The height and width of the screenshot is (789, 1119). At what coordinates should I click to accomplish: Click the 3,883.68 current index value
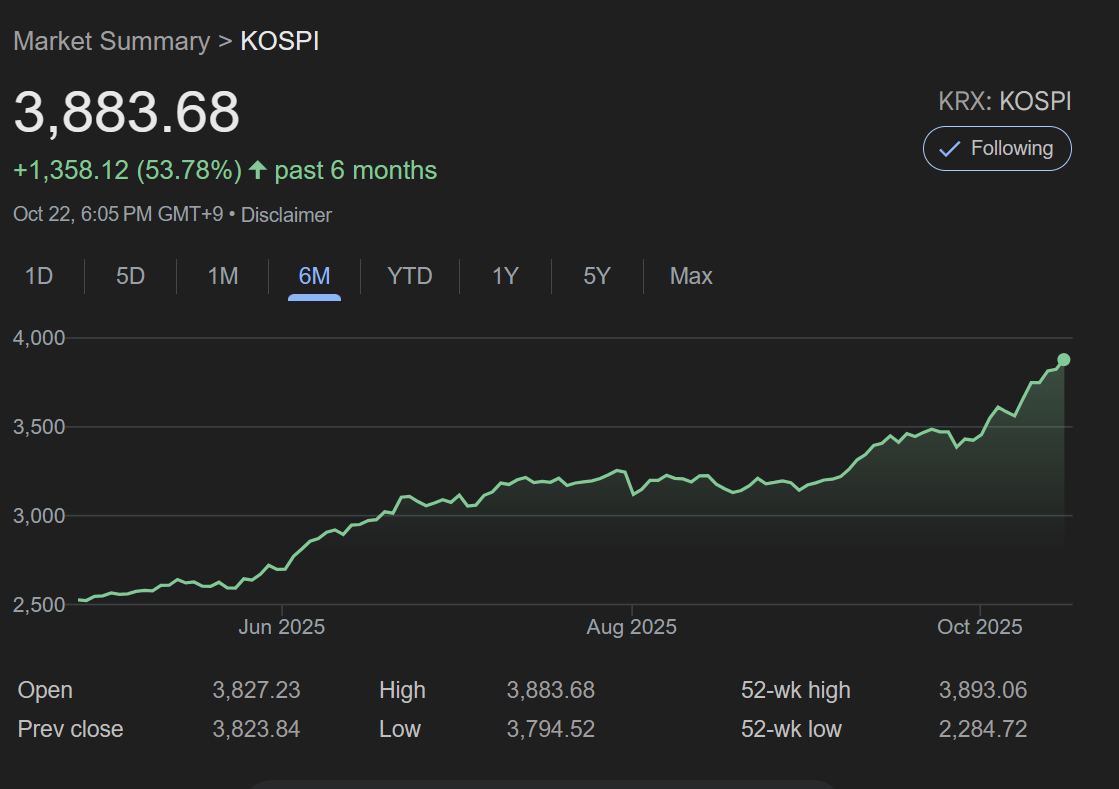point(127,112)
